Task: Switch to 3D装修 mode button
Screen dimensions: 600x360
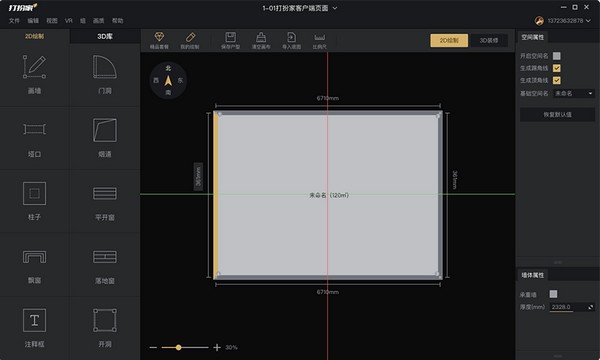Action: point(489,41)
